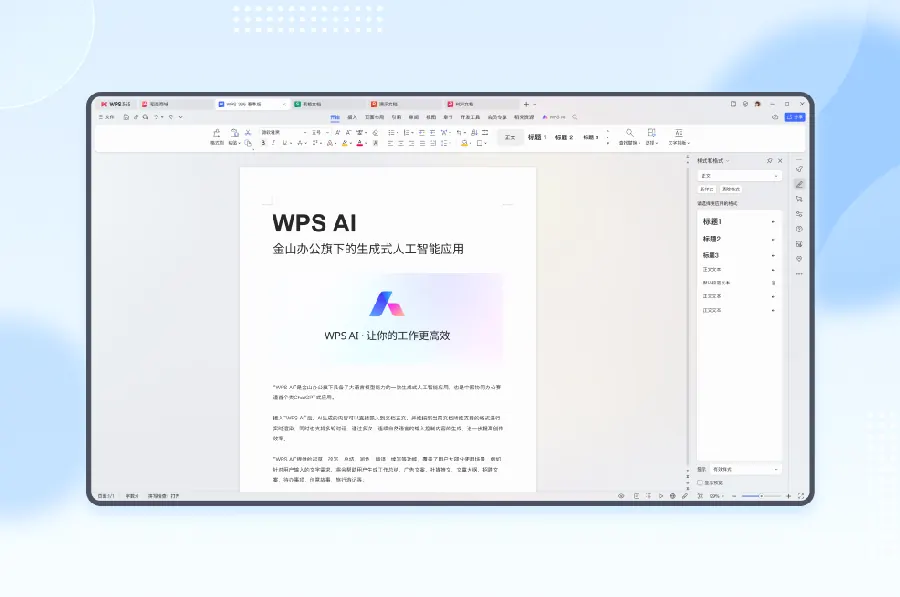Click the user avatar in title bar
The width and height of the screenshot is (900, 597).
tap(758, 104)
